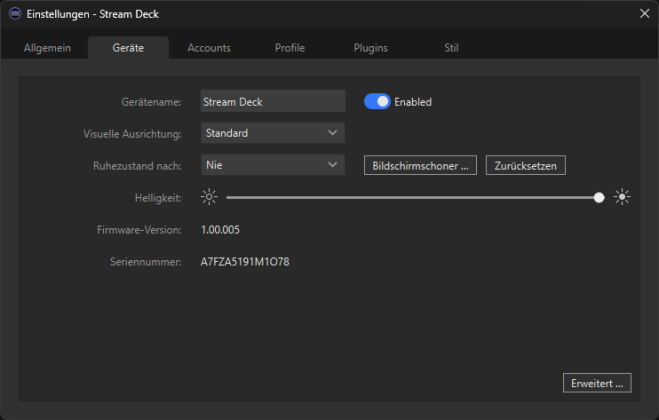659x420 pixels.
Task: Open the Visuelle Ausrichtung dropdown
Action: (272, 133)
